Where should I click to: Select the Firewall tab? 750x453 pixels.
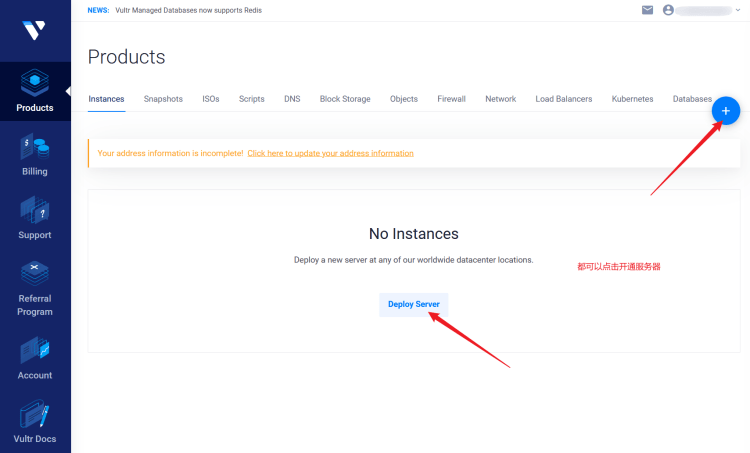pos(451,99)
